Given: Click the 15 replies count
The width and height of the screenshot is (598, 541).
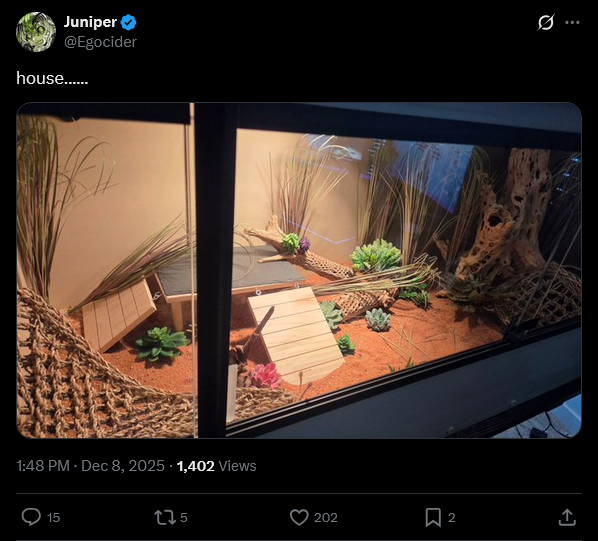Looking at the screenshot, I should click(53, 518).
